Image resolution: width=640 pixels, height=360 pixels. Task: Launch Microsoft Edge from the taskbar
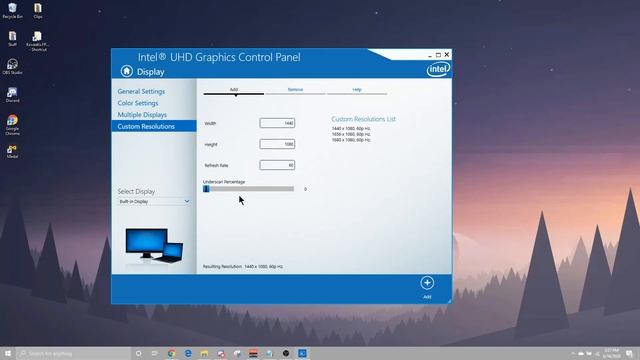[x=188, y=353]
